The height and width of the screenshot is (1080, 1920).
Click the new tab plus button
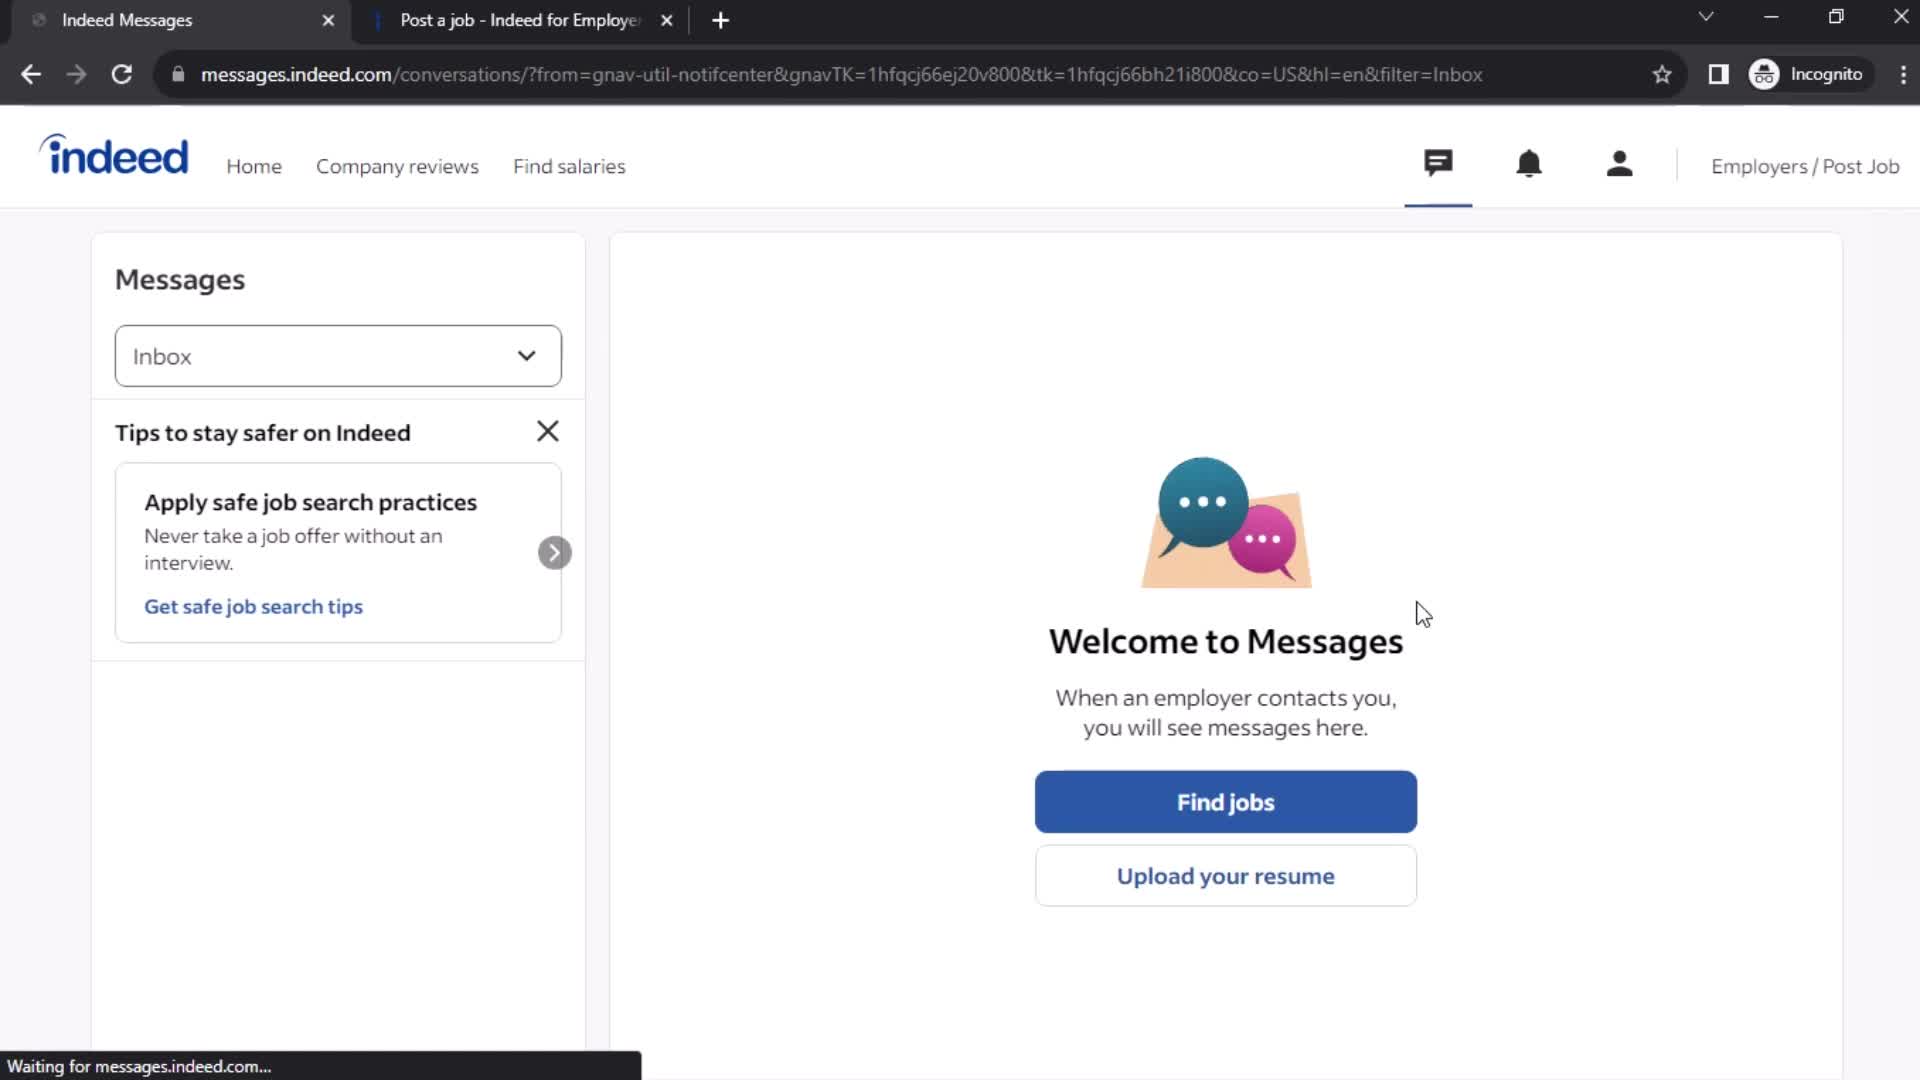pos(720,20)
